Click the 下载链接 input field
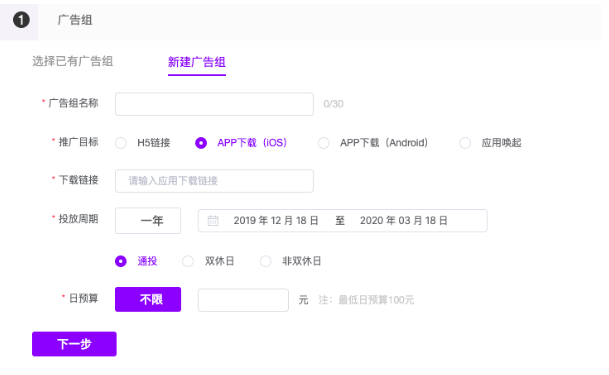Viewport: 609px width, 375px height. pyautogui.click(x=214, y=181)
